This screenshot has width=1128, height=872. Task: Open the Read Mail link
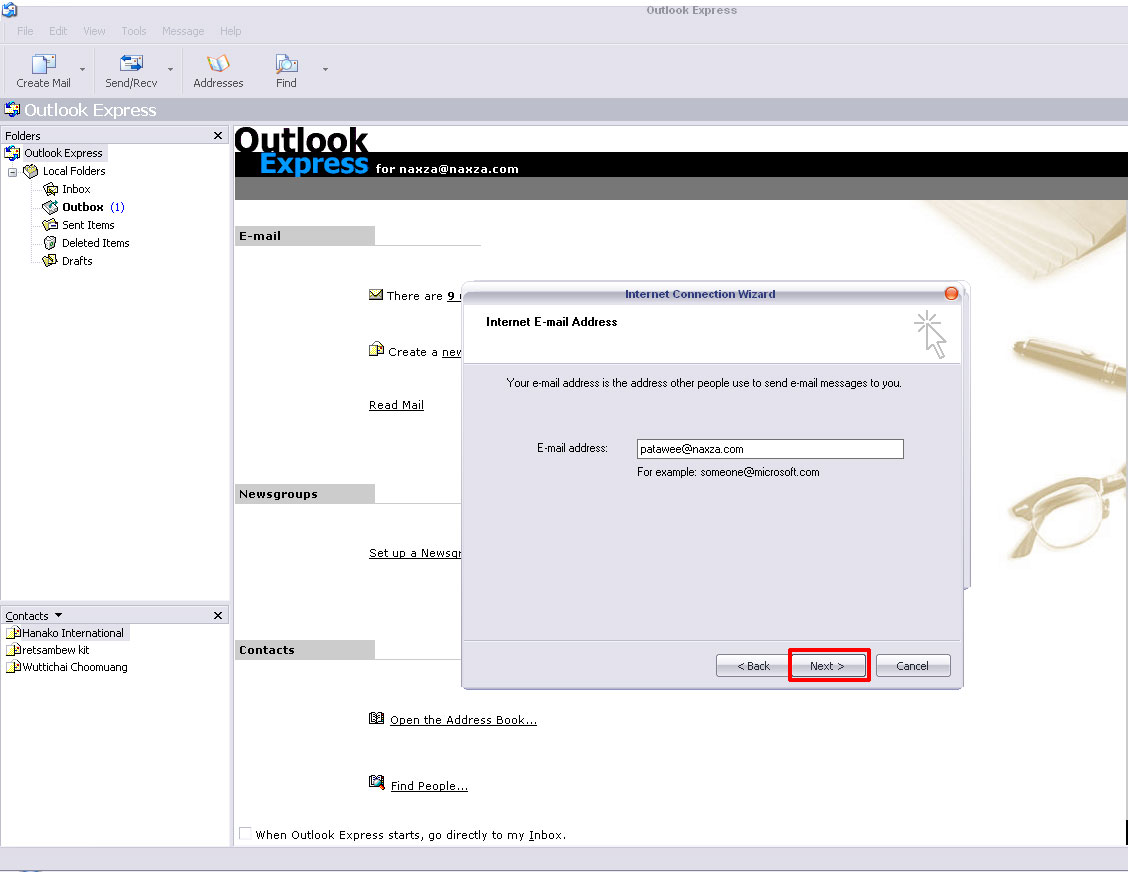tap(396, 405)
